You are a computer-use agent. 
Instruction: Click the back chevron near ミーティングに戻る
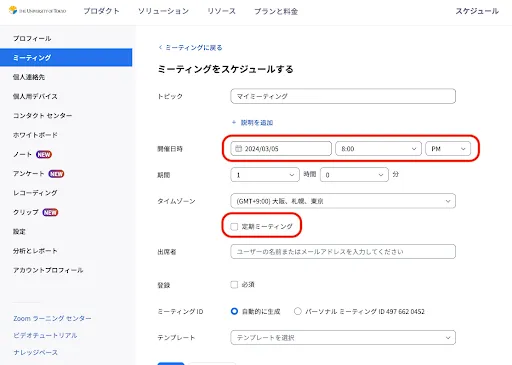(x=161, y=47)
